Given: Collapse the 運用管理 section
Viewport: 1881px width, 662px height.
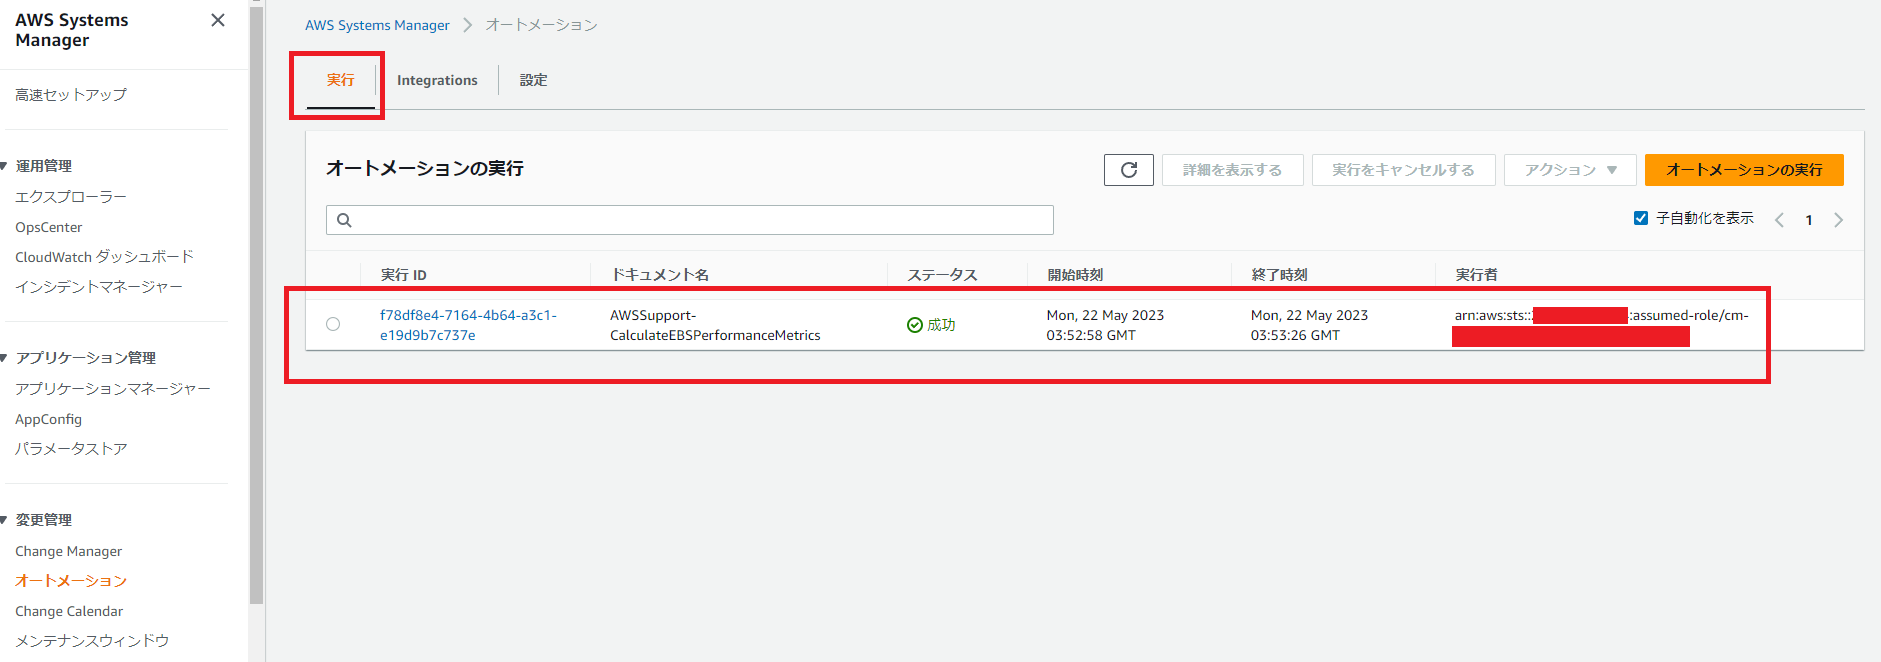Looking at the screenshot, I should coord(5,166).
